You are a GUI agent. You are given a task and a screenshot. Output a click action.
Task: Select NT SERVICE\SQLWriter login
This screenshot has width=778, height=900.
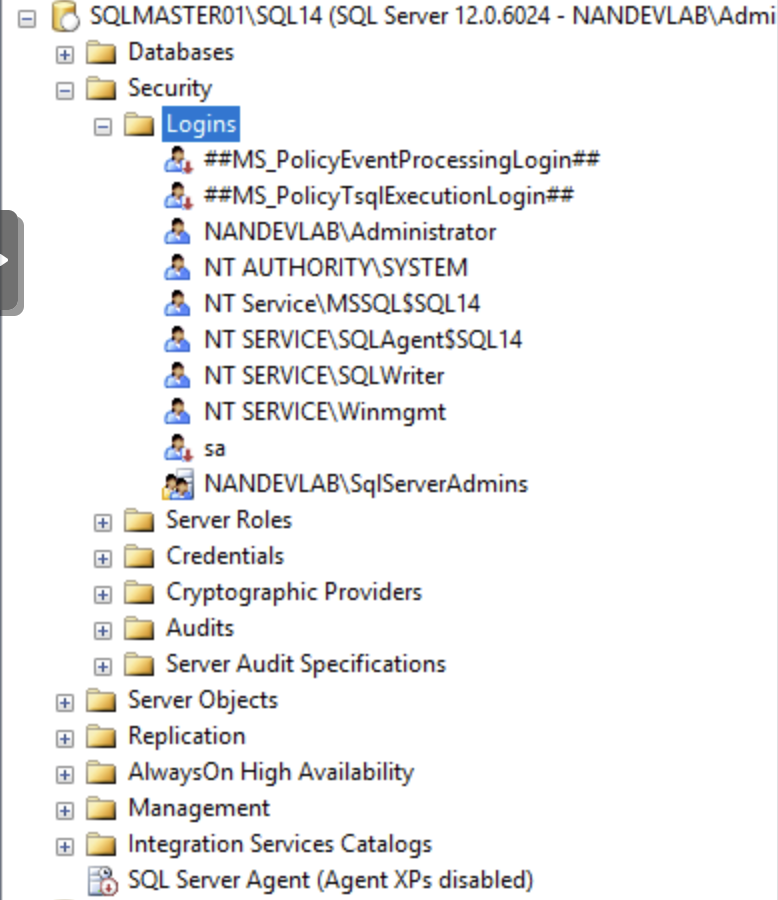[x=324, y=376]
